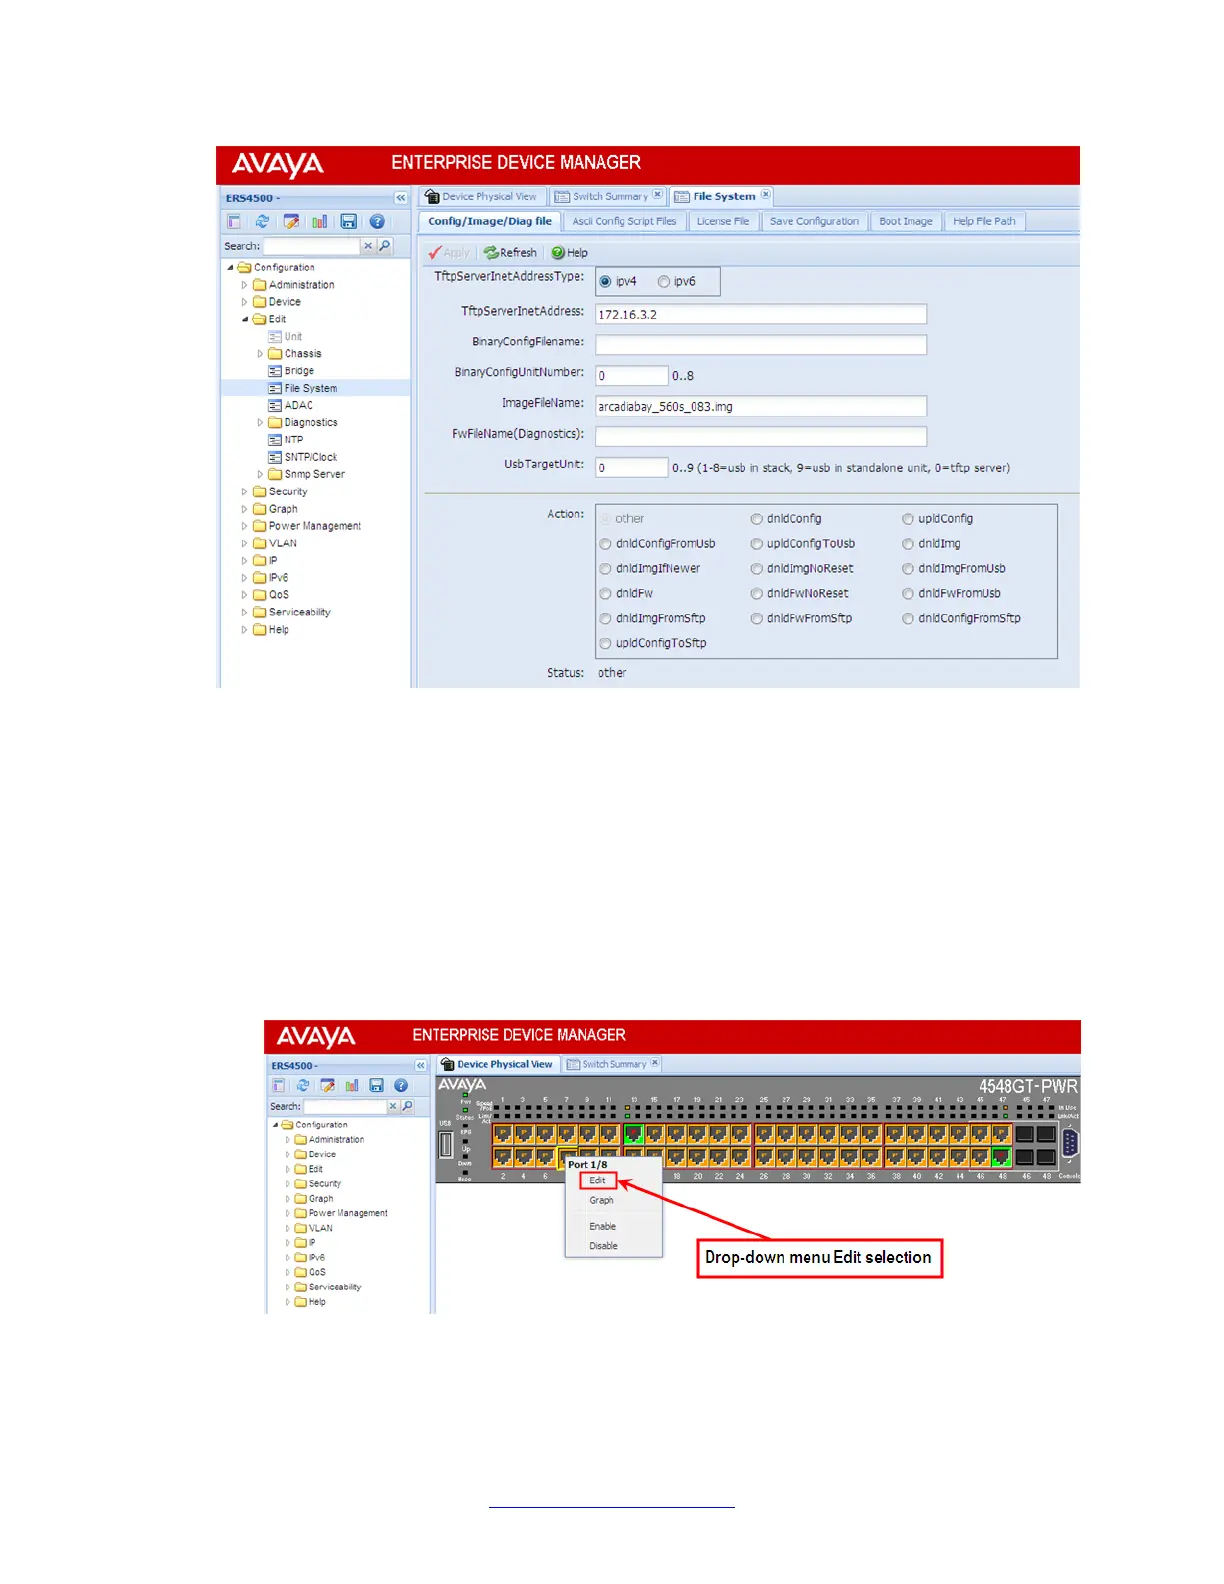Choose Enable from the Port 1/8 context menu
This screenshot has width=1224, height=1584.
[x=603, y=1226]
